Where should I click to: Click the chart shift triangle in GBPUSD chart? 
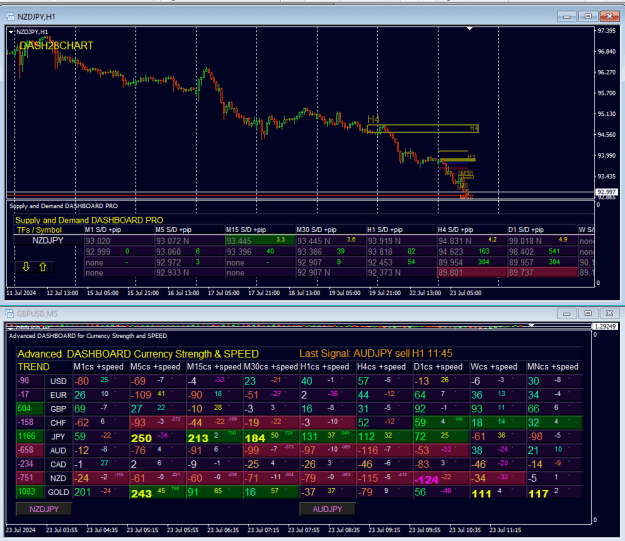(x=531, y=325)
